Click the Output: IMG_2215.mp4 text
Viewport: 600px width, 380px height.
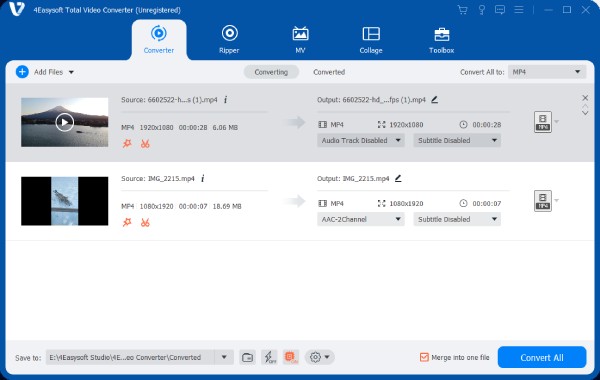(x=353, y=179)
